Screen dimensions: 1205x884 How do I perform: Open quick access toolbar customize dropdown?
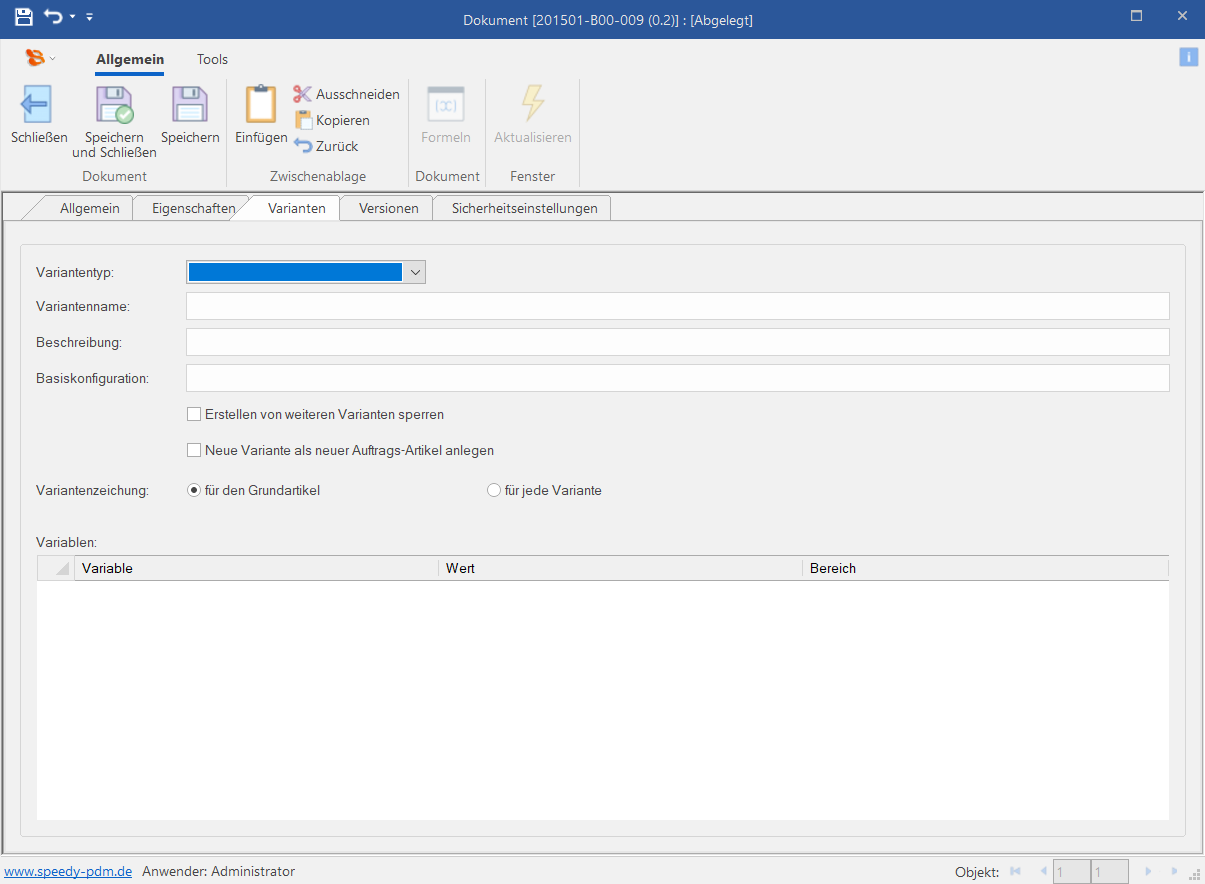[89, 17]
